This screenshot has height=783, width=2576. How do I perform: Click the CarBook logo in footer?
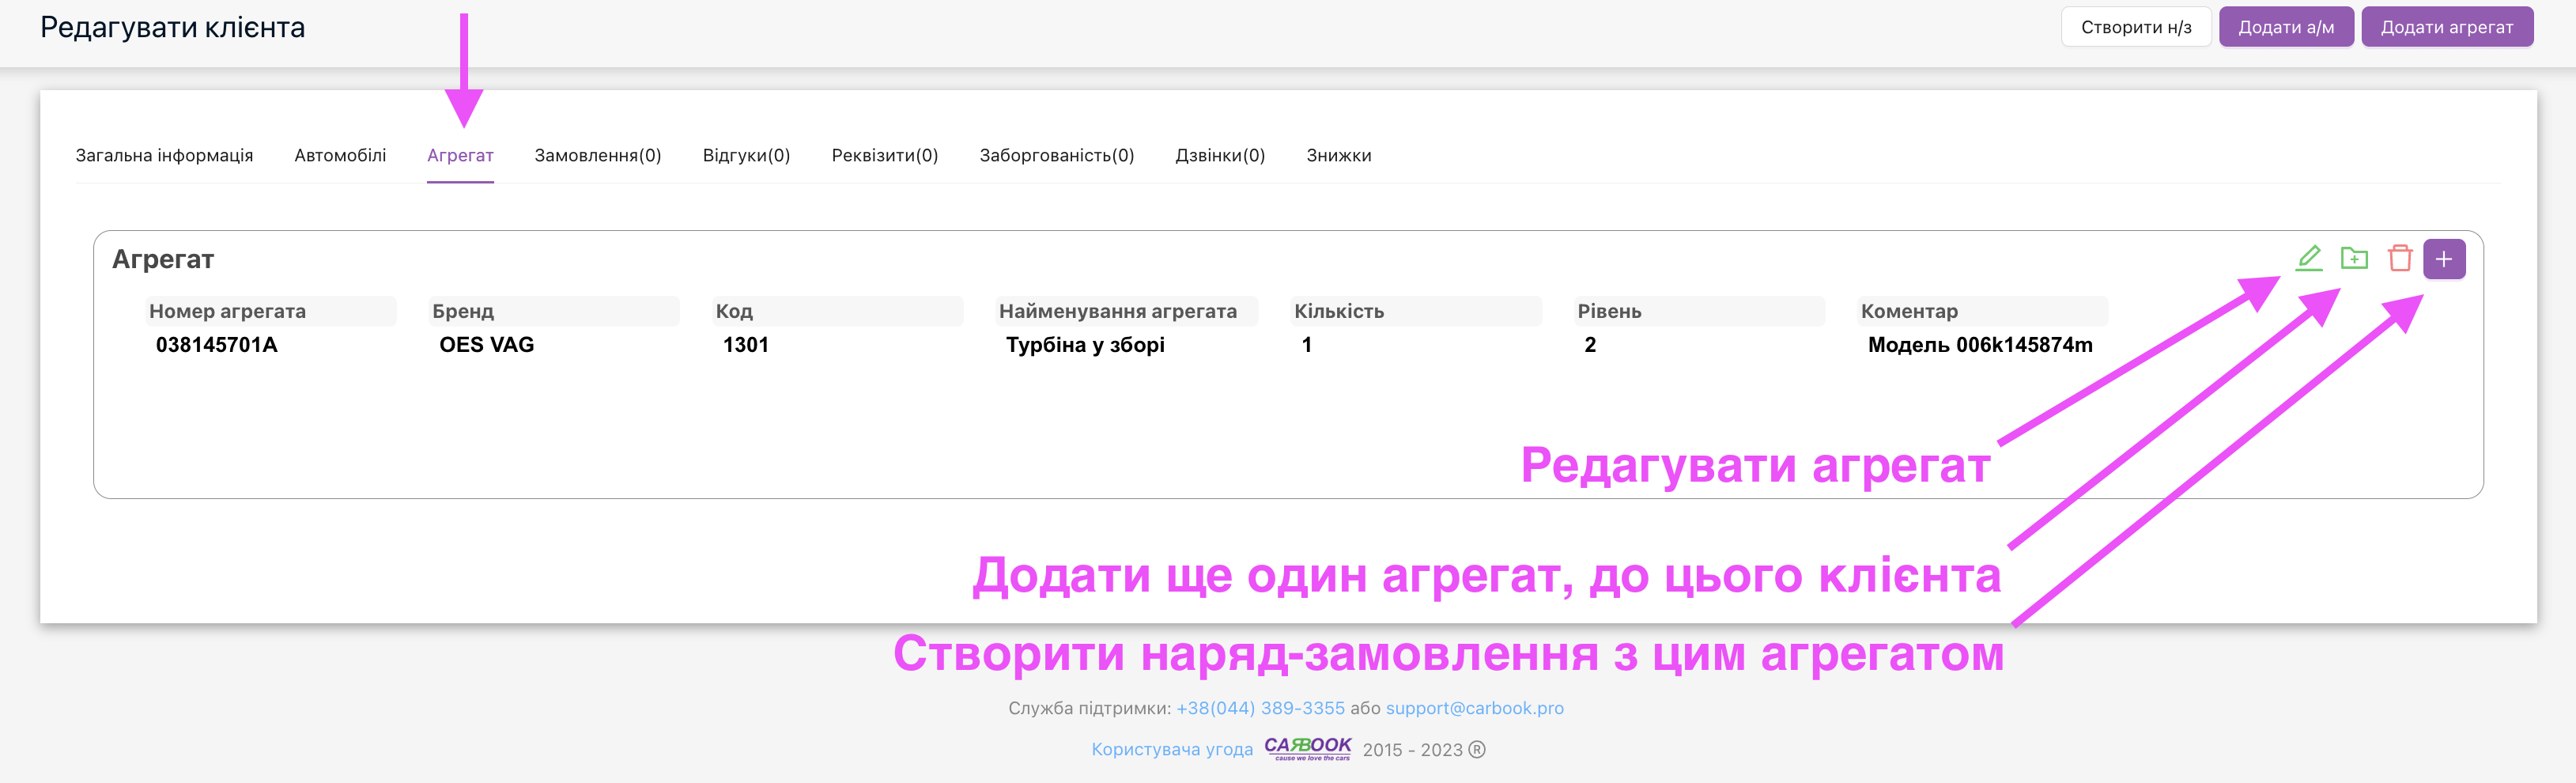[1307, 748]
